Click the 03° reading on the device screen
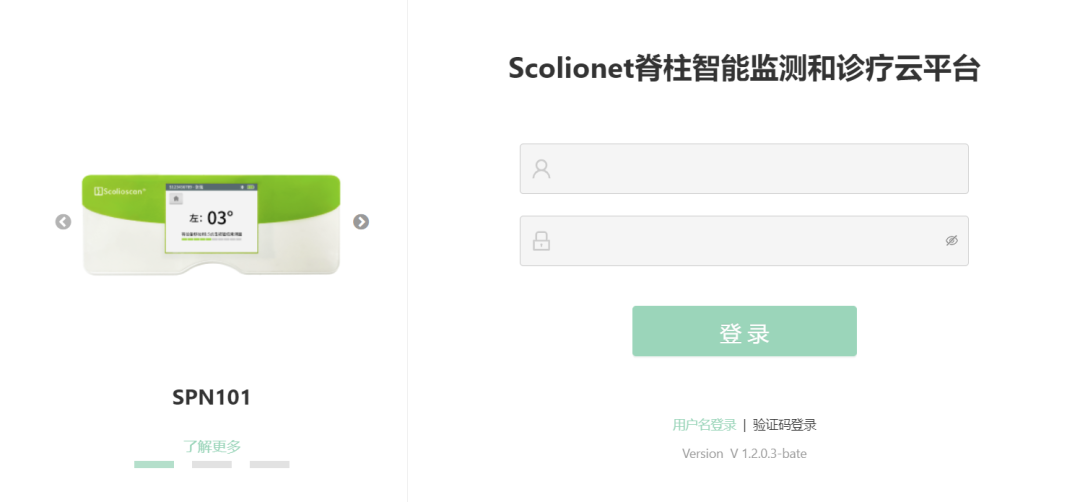Viewport: 1080px width, 502px height. tap(220, 217)
